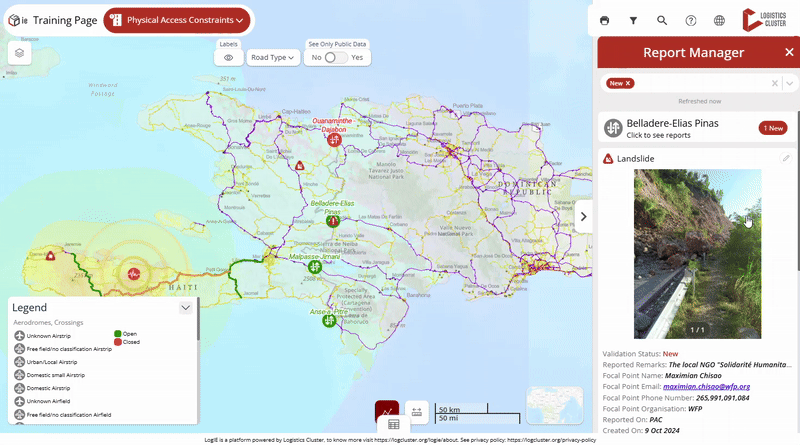Open the maximian.chisao@wfp.org email link
The height and width of the screenshot is (445, 800).
(706, 386)
